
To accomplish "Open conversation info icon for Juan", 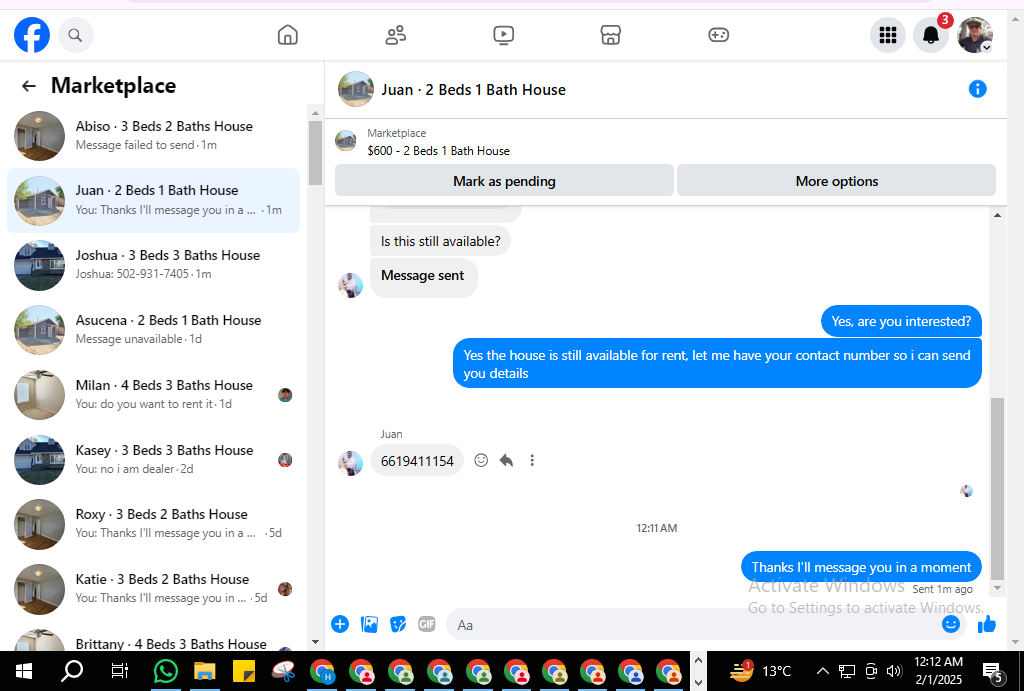I will [x=977, y=89].
